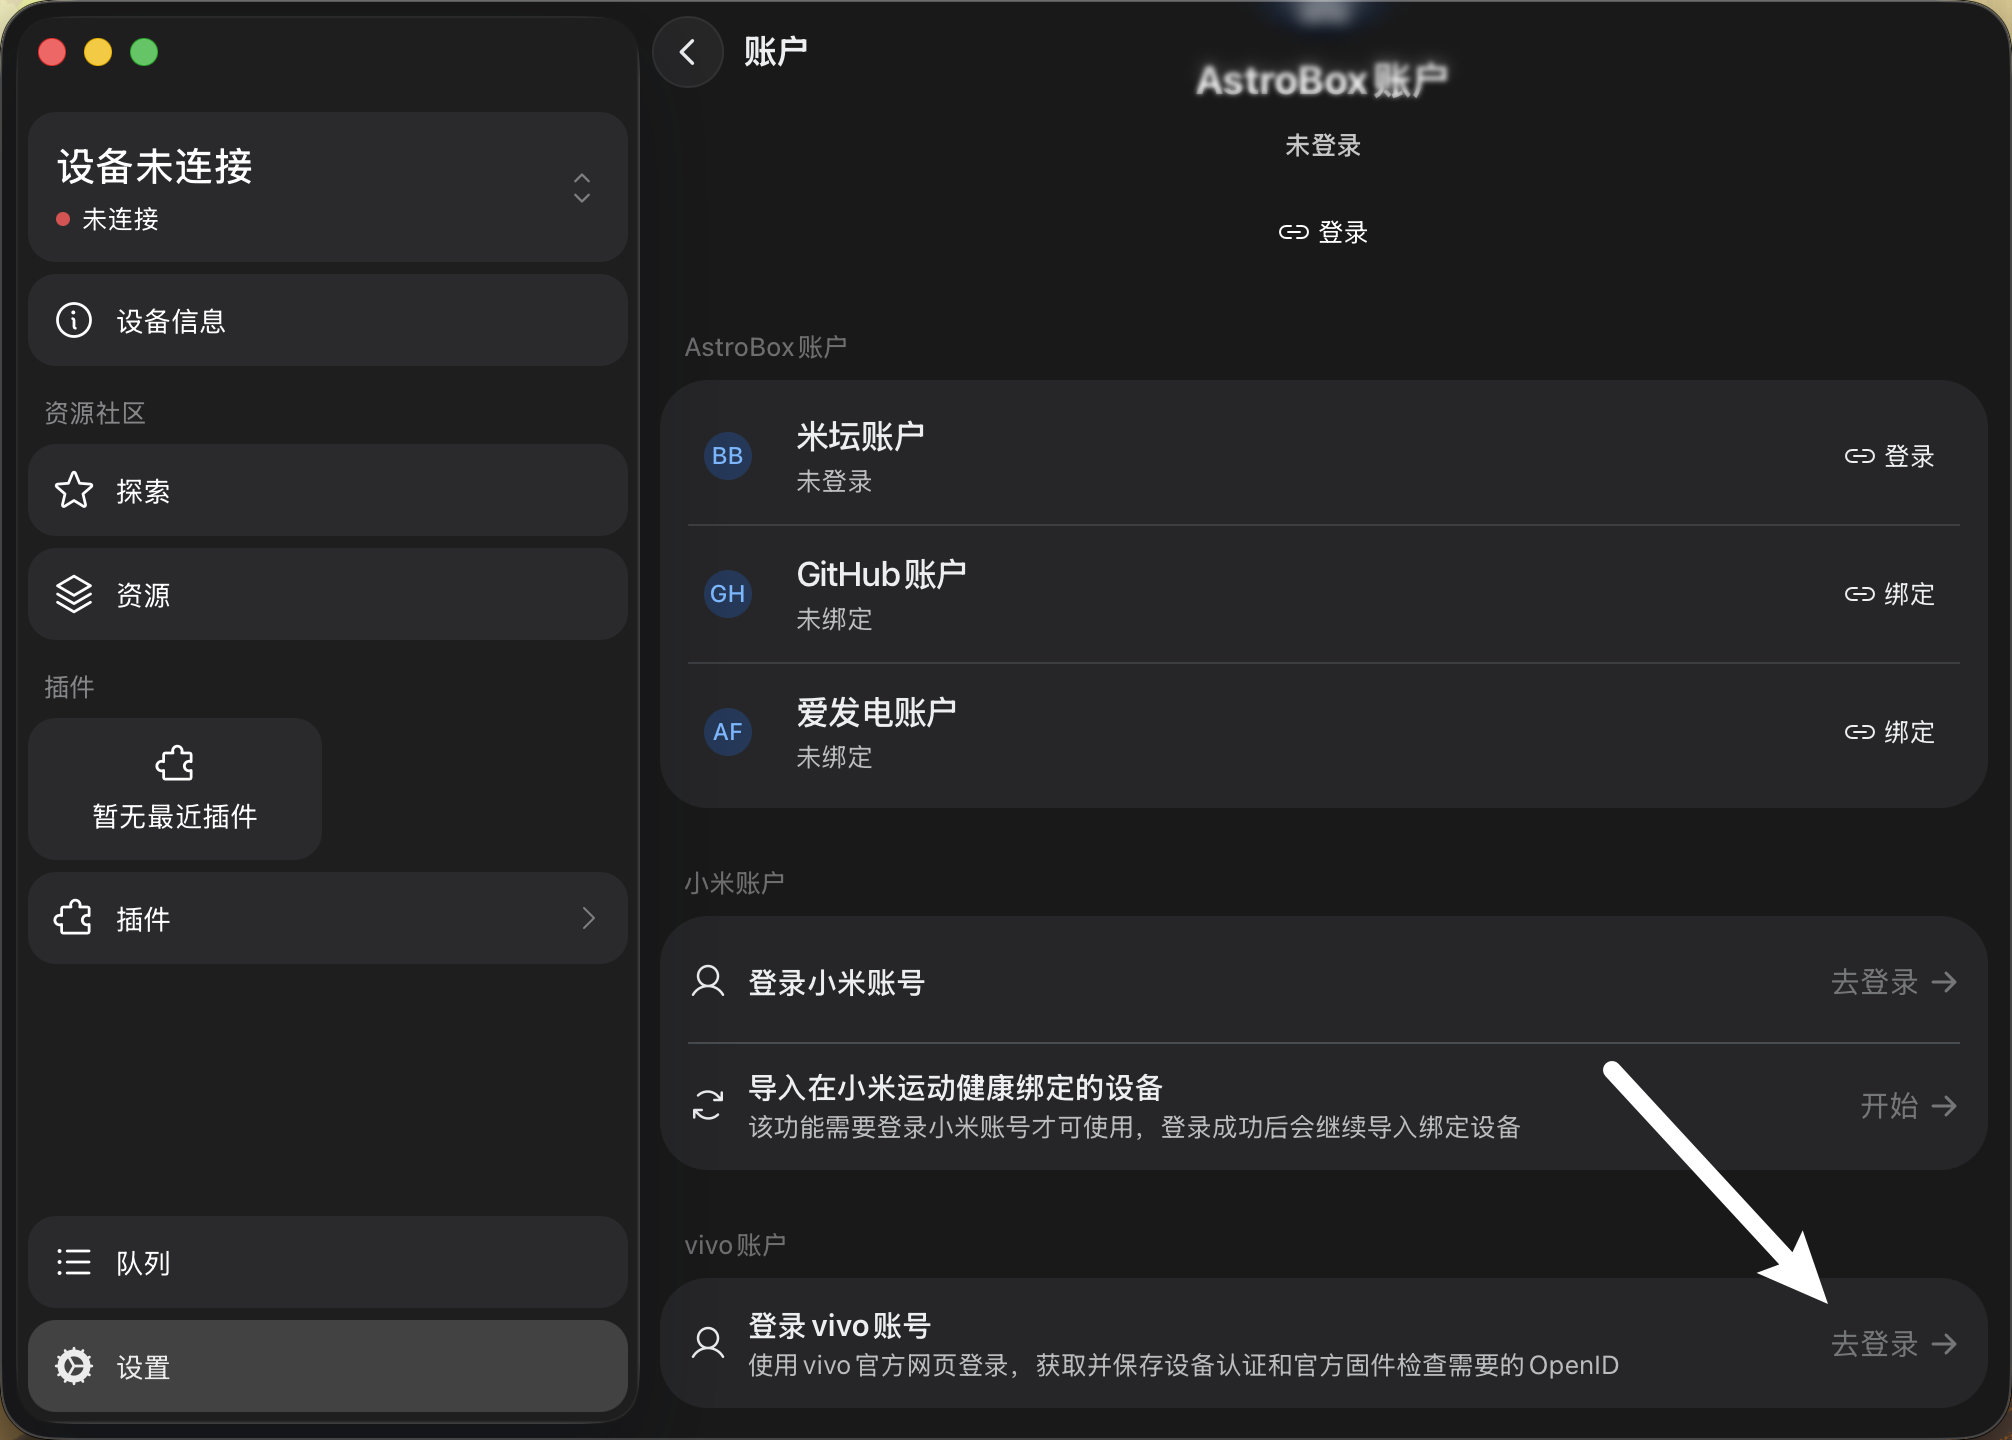
Task: Click the list icon beside 队列
Action: pos(74,1262)
